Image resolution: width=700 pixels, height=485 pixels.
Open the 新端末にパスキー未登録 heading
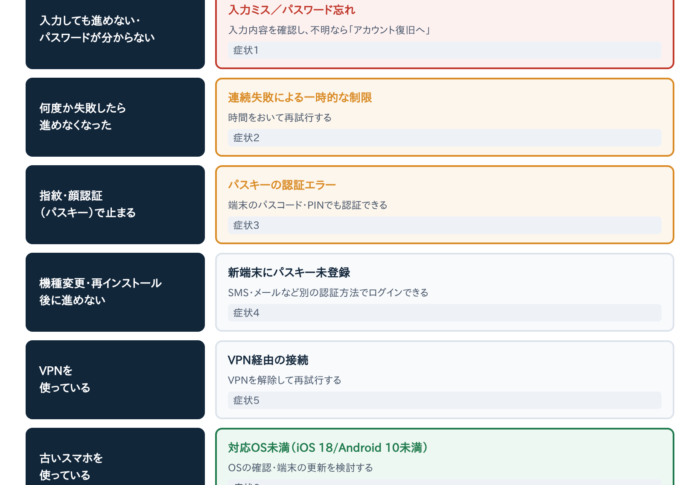click(289, 272)
